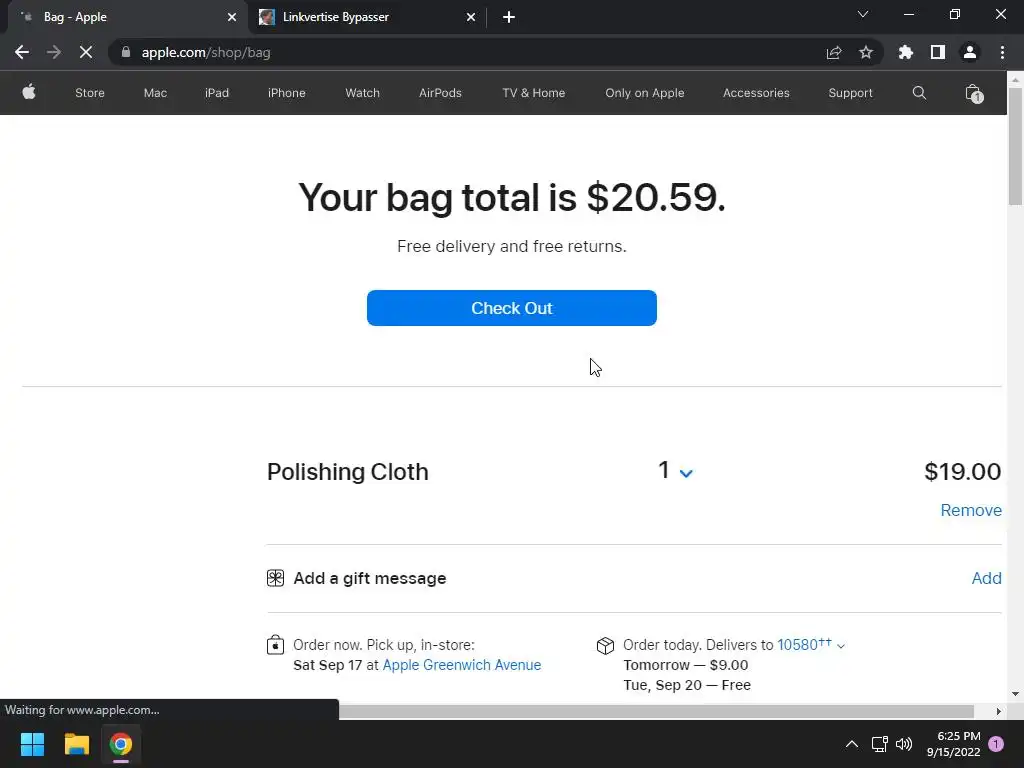This screenshot has height=768, width=1024.
Task: Click the 'Tue, Sep 20 — Free' text
Action: pyautogui.click(x=687, y=685)
